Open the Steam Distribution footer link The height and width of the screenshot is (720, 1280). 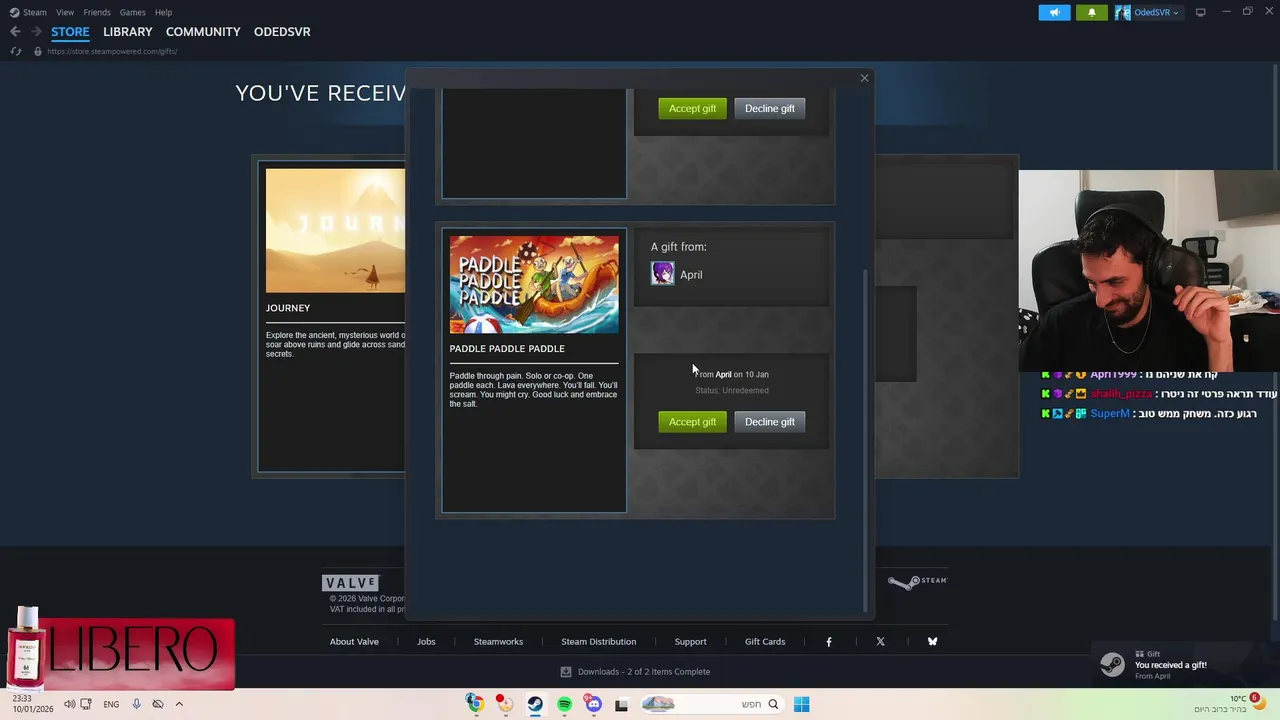click(x=598, y=642)
